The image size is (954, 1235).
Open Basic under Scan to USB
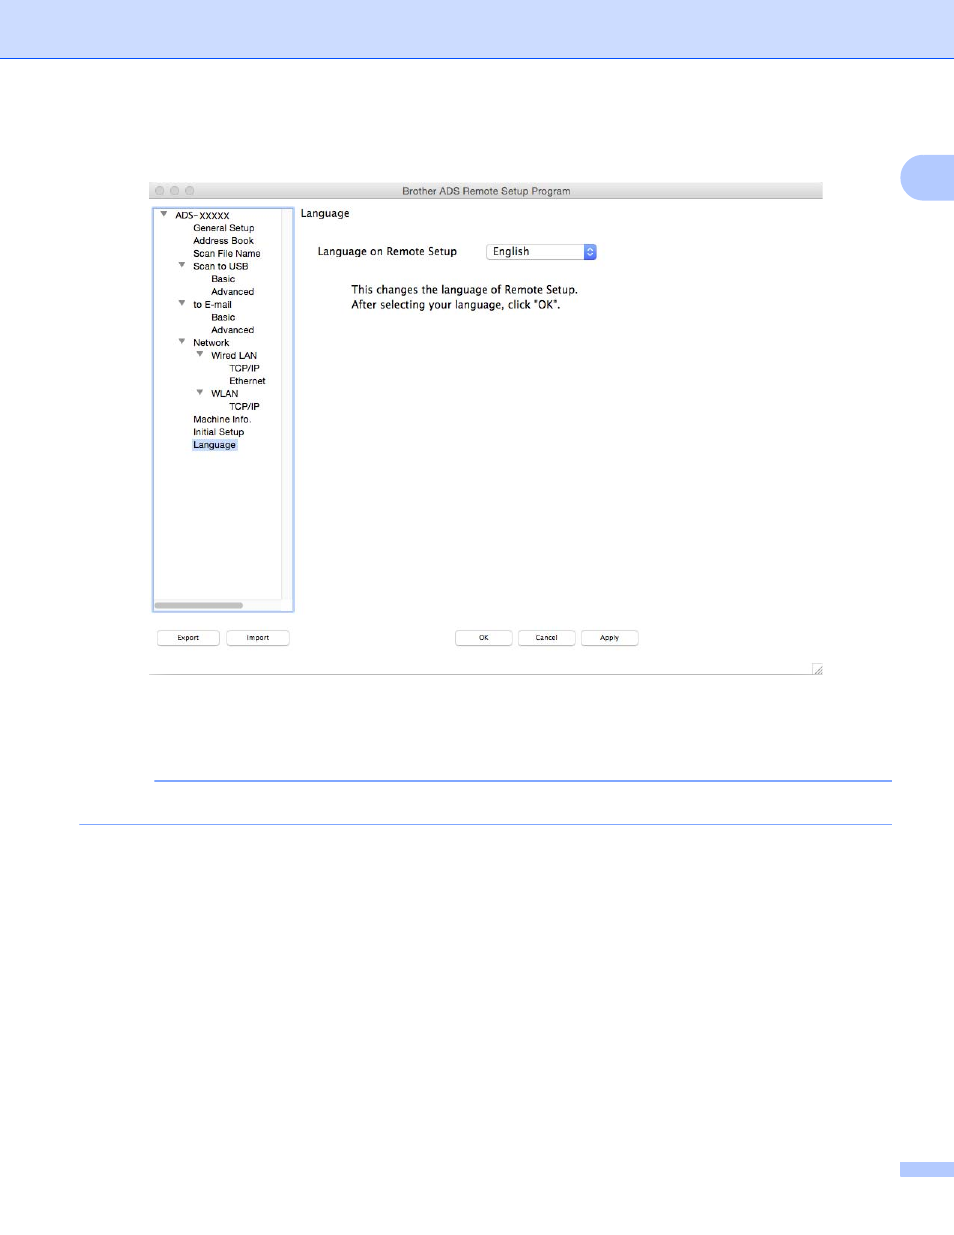pyautogui.click(x=223, y=279)
